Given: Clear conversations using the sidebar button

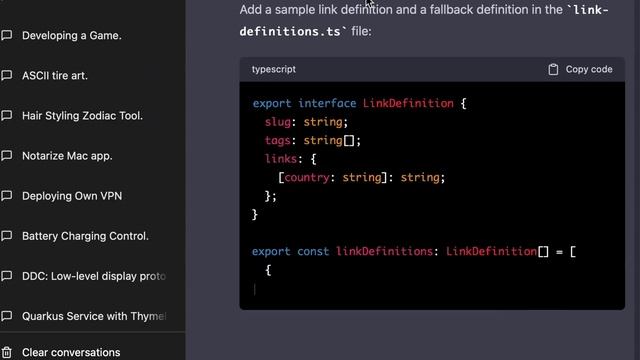Looking at the screenshot, I should (71, 352).
